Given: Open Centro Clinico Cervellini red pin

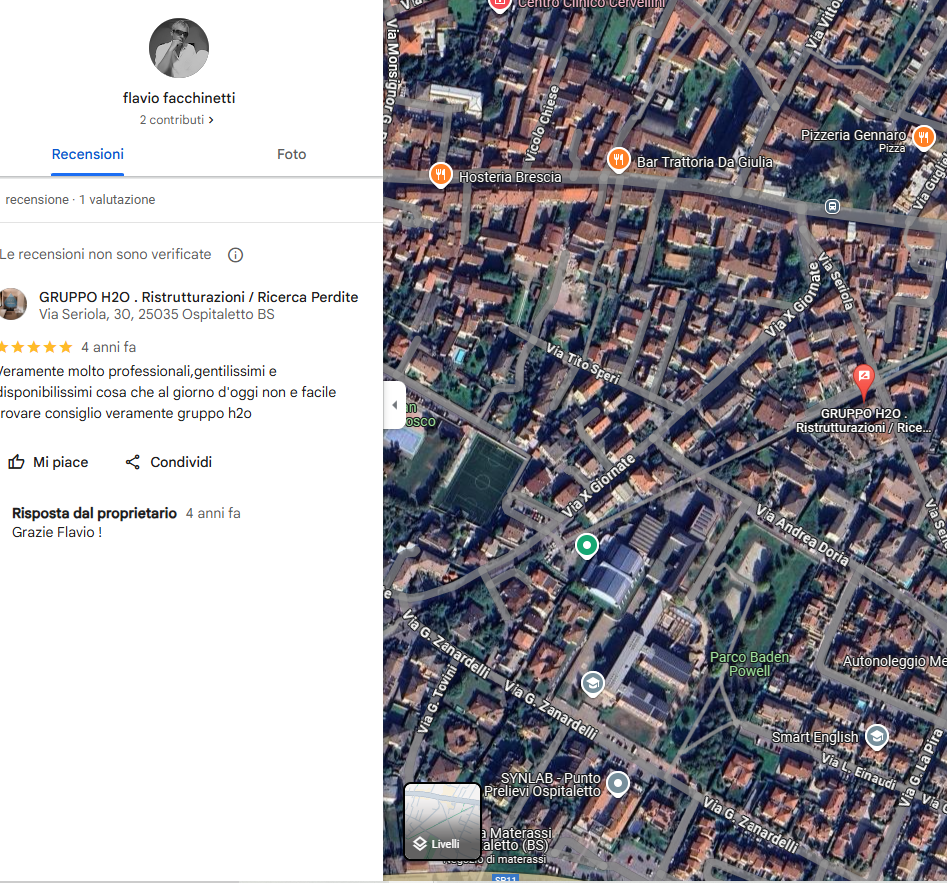Looking at the screenshot, I should tap(499, 5).
